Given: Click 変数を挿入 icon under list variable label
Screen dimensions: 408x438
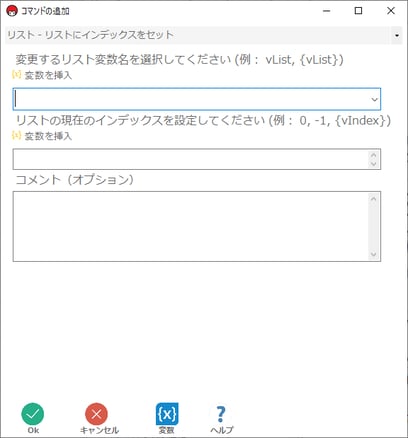Looking at the screenshot, I should tap(16, 75).
